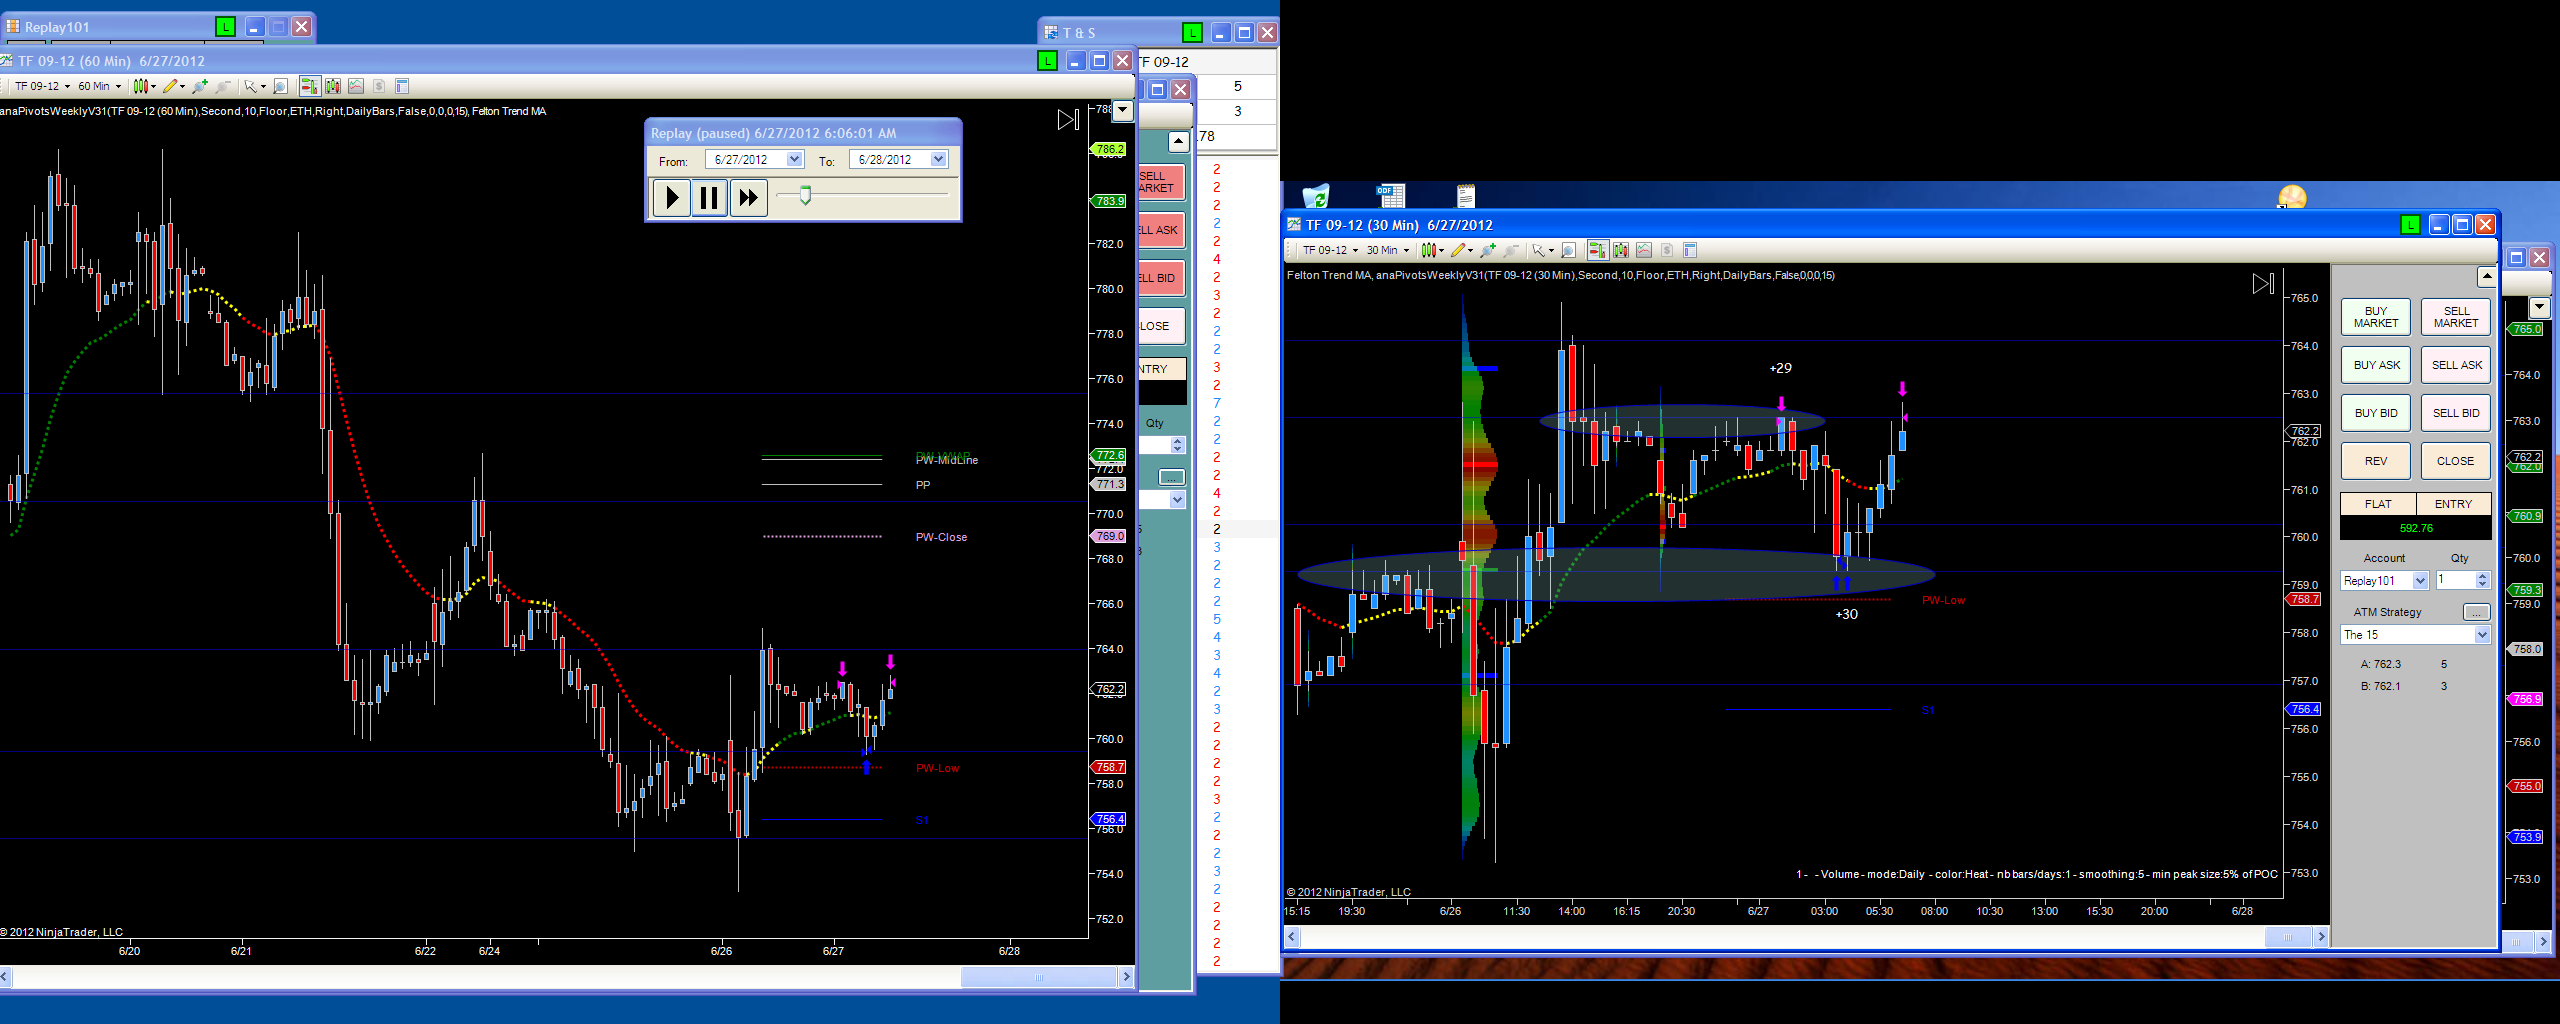Open Data Series icon in 30 Min chart toolbar
The width and height of the screenshot is (2560, 1024).
tap(1621, 250)
